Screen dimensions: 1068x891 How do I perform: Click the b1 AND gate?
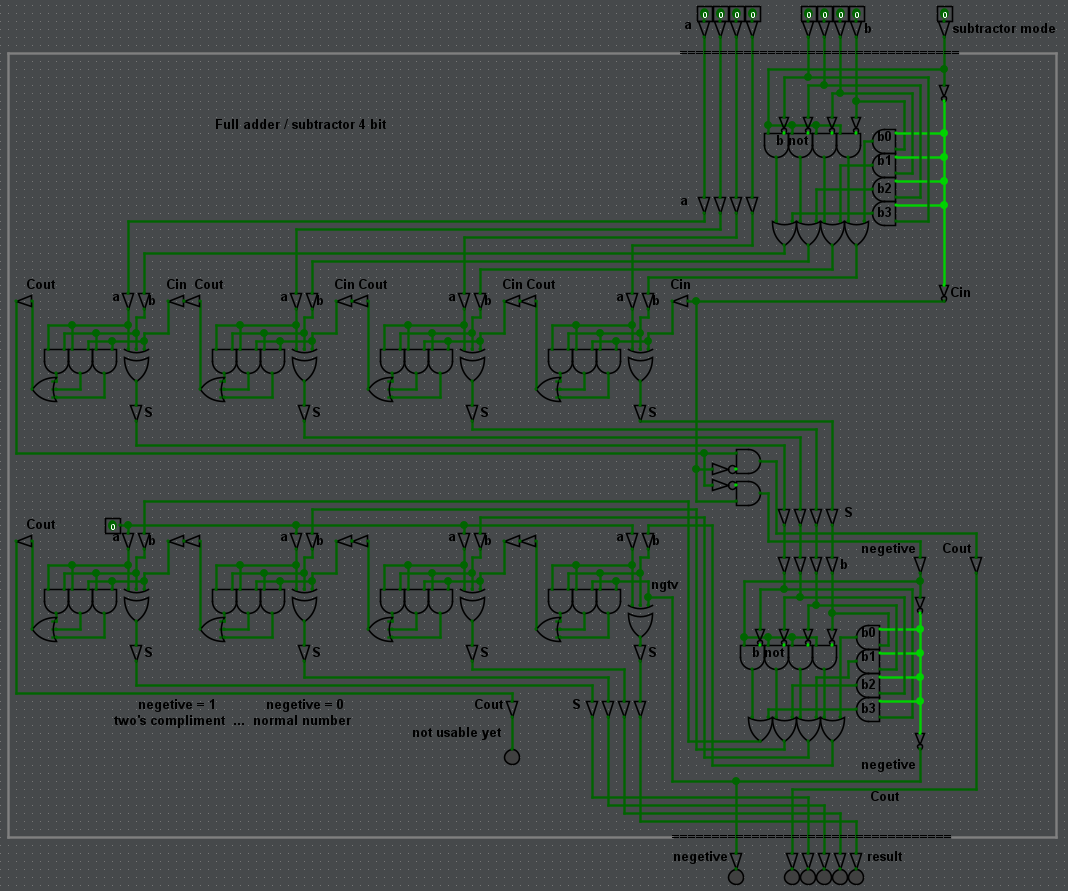pos(884,160)
